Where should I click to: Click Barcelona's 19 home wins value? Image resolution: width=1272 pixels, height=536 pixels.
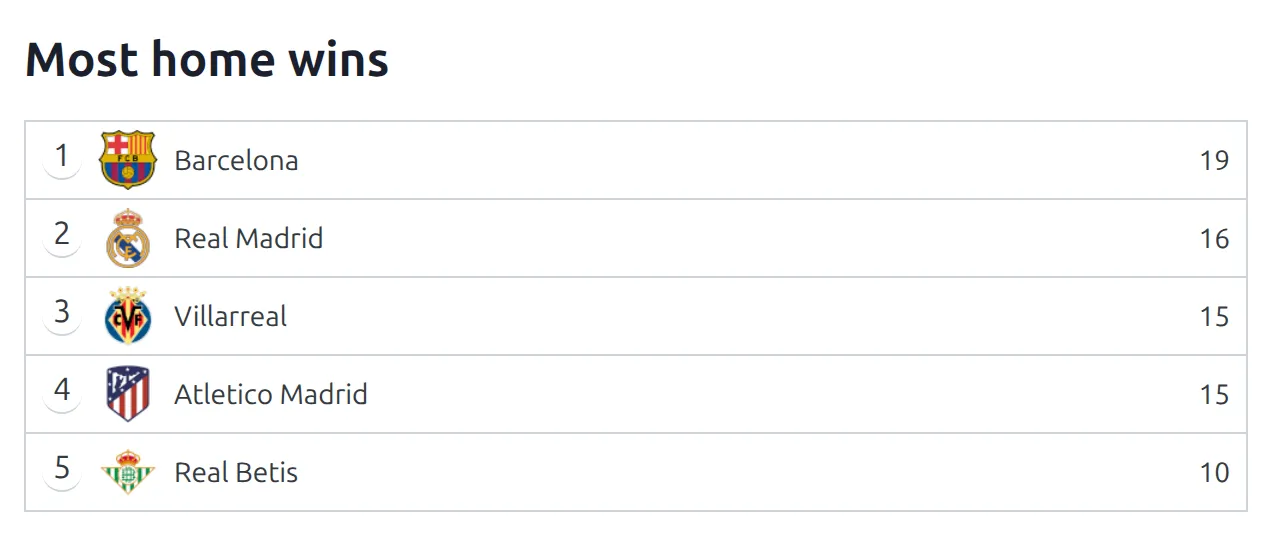click(1214, 161)
